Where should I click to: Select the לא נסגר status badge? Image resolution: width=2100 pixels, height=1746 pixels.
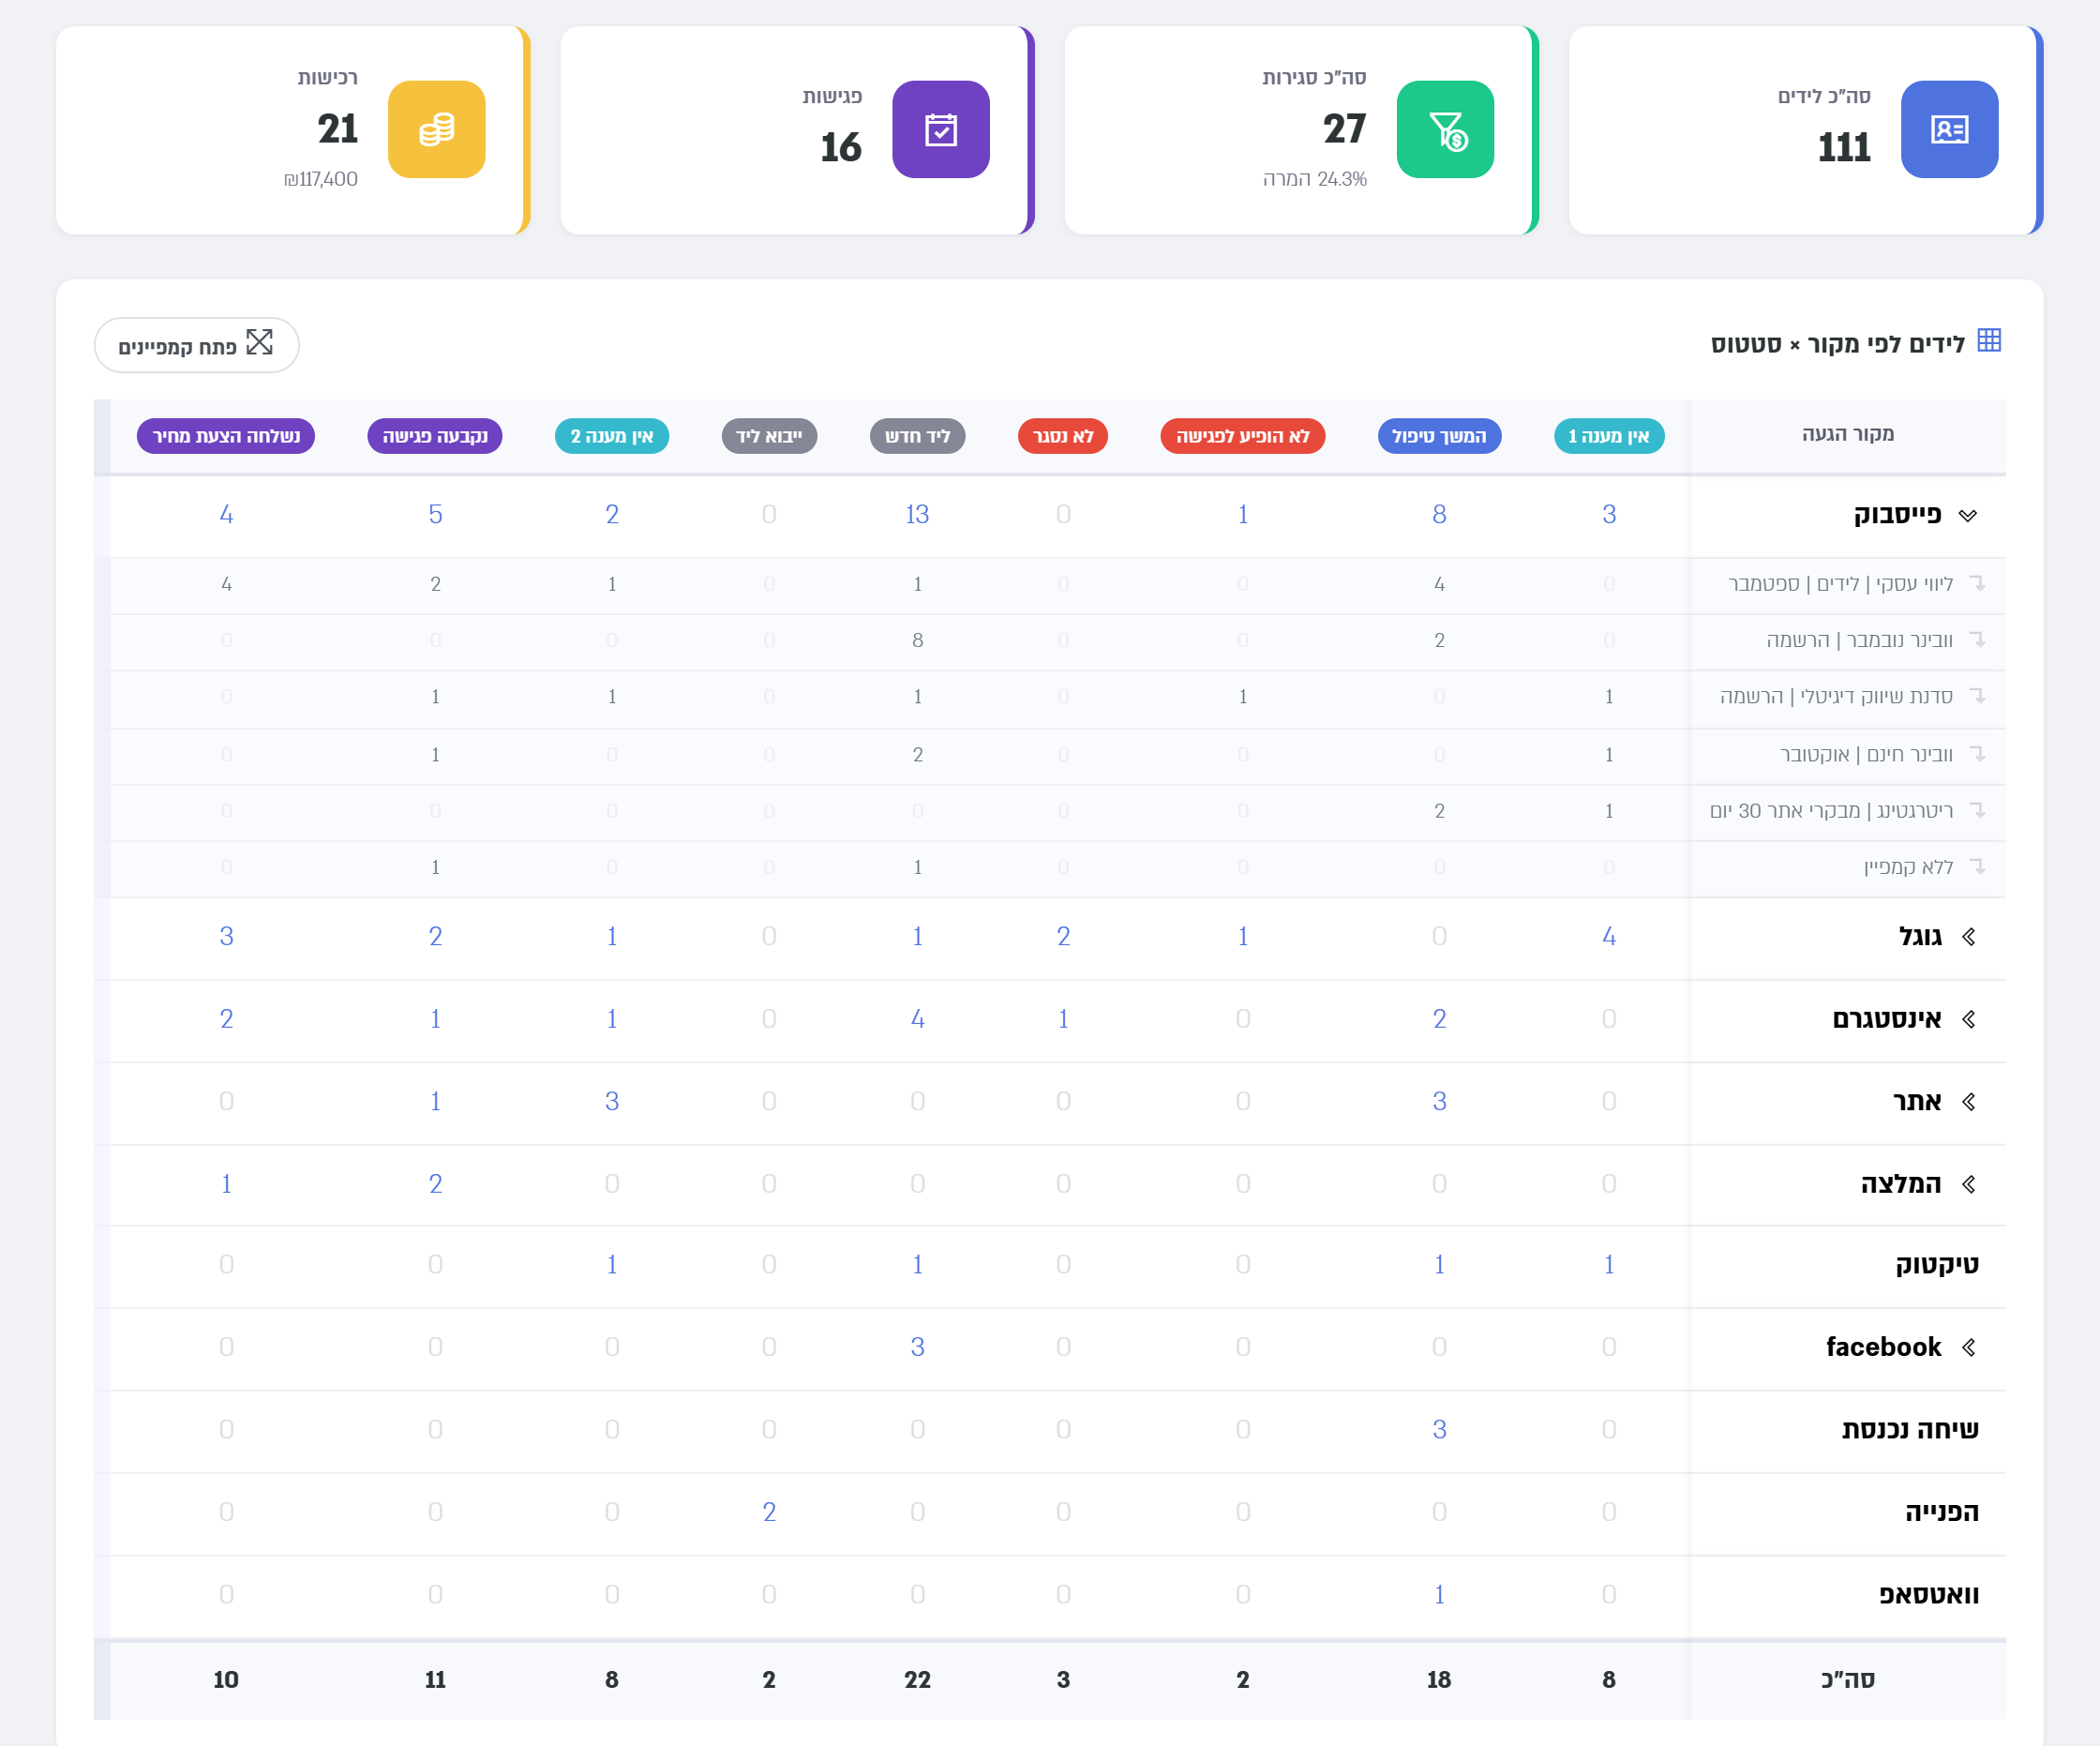pyautogui.click(x=1063, y=436)
